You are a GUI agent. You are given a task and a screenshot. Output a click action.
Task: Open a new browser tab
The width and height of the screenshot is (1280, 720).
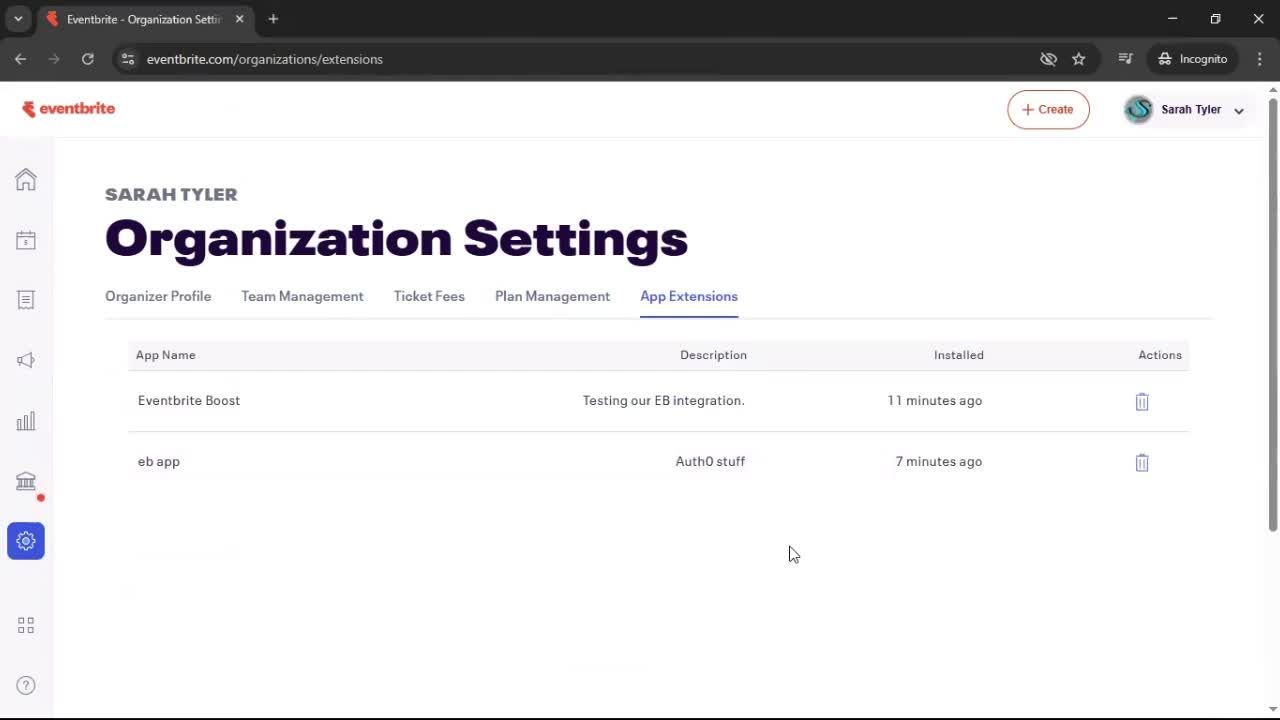(x=273, y=19)
